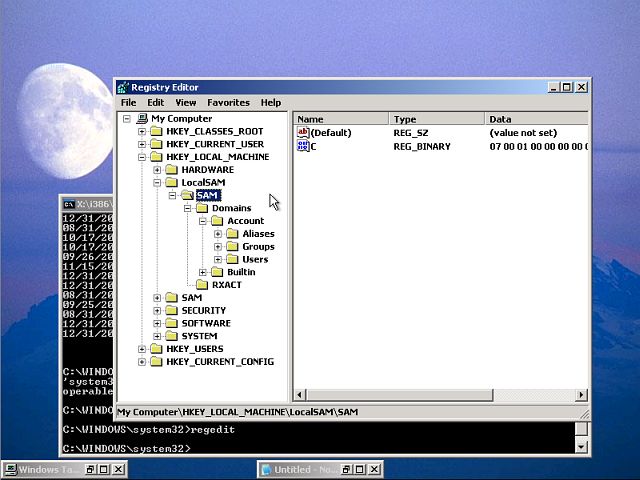Click the HKEY_CURRENT_USER folder icon
The image size is (640, 480).
(156, 144)
